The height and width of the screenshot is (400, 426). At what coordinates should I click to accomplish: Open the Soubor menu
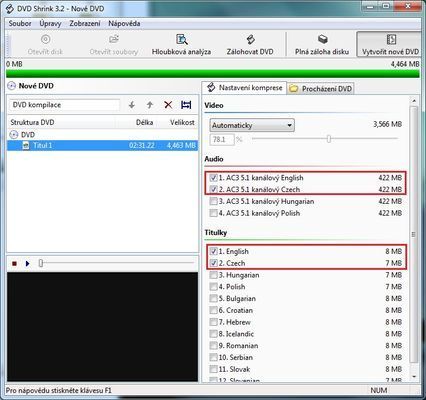tap(20, 24)
